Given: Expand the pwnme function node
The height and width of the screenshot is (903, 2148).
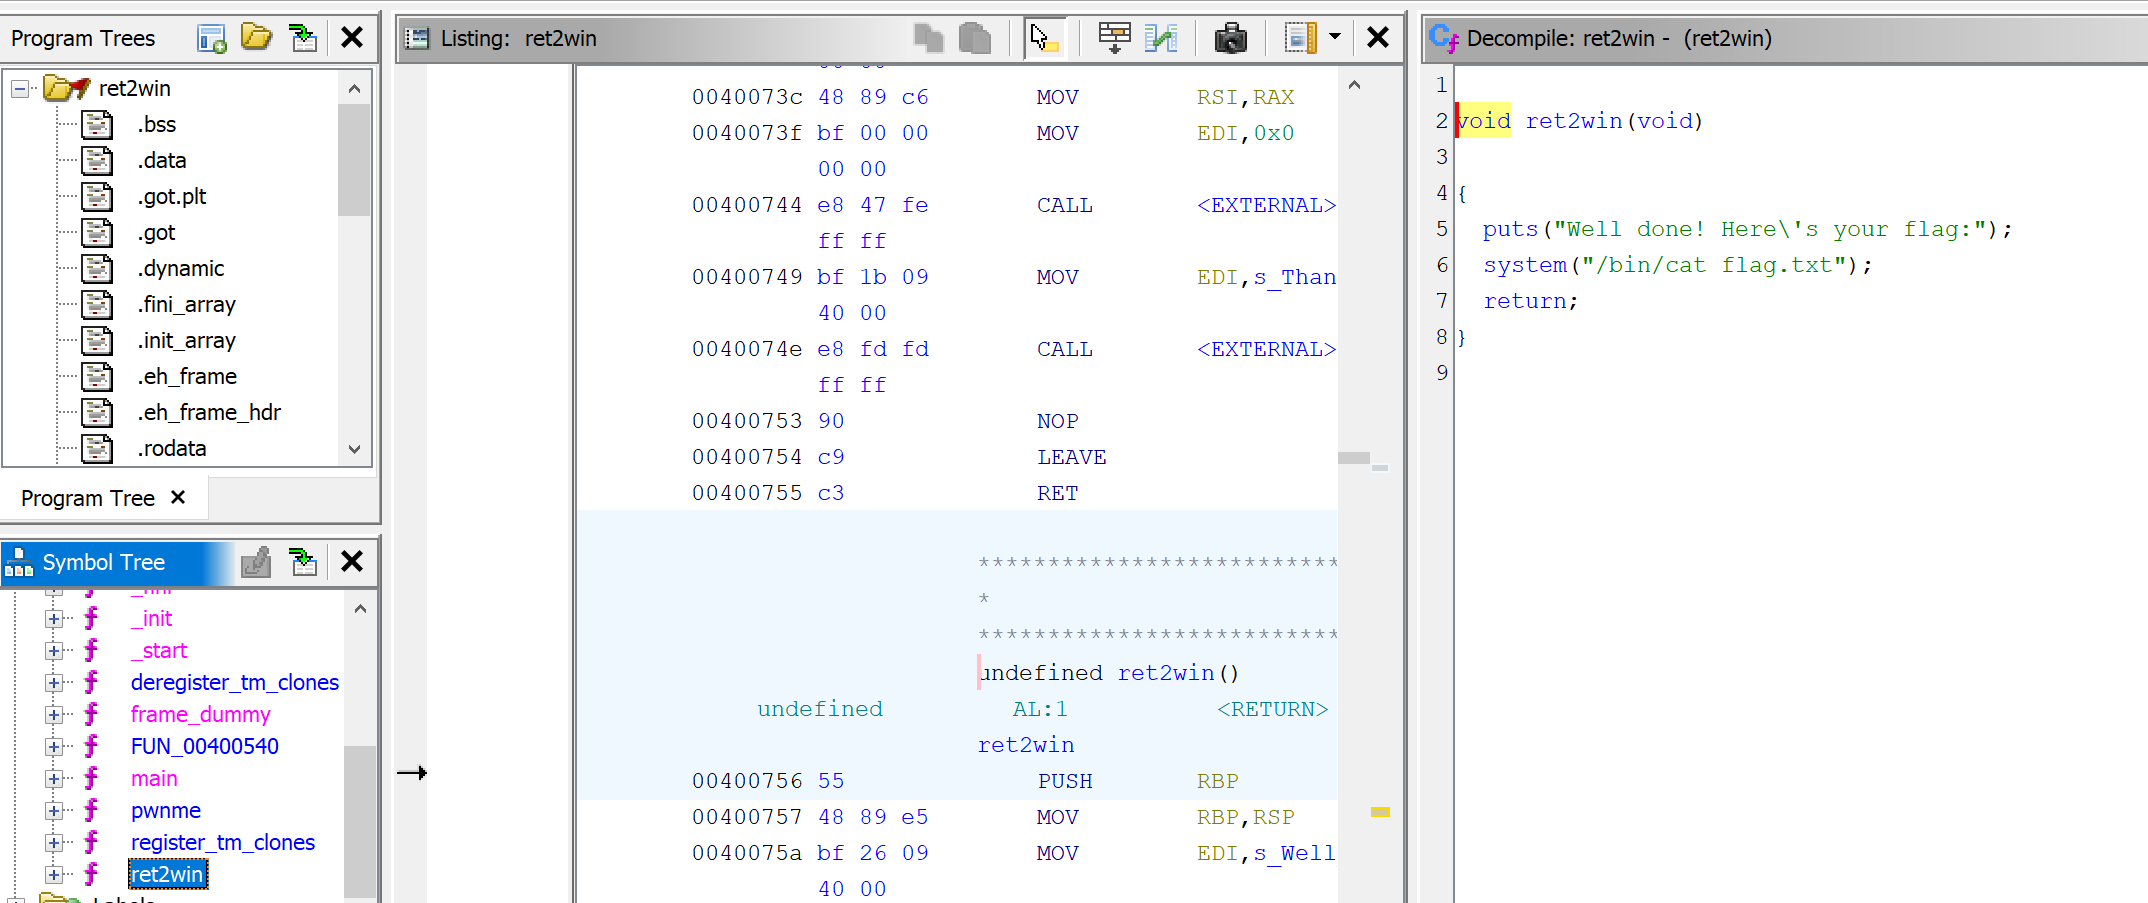Looking at the screenshot, I should tap(54, 811).
